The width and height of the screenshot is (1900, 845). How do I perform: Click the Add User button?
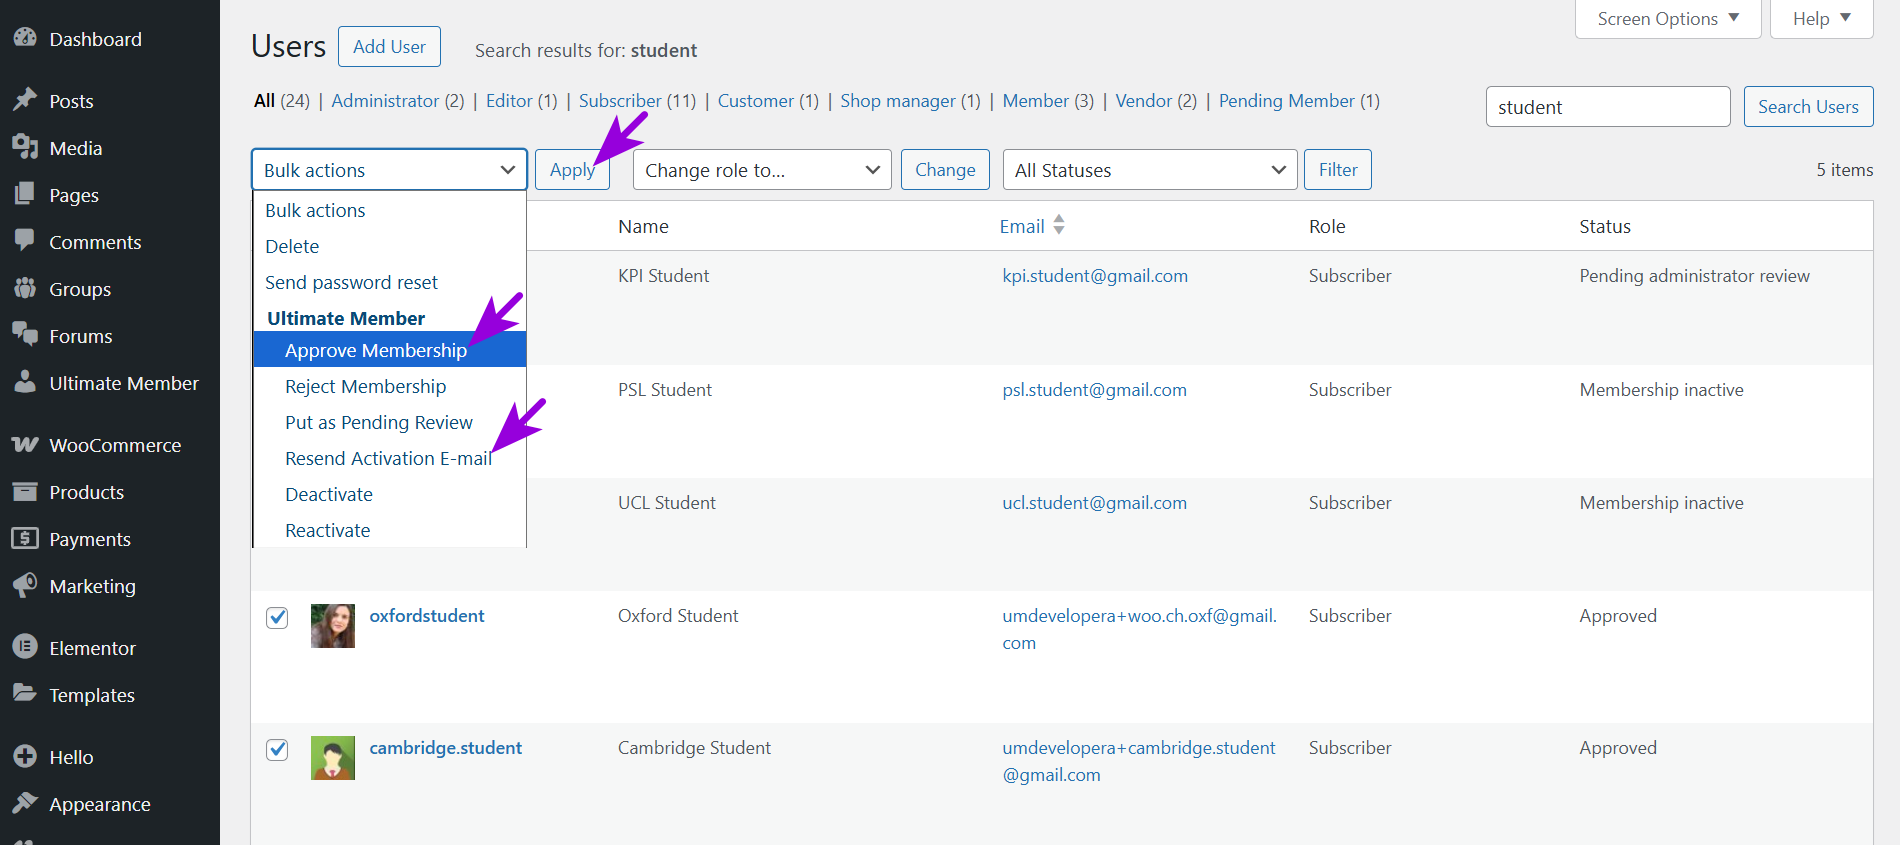click(389, 47)
